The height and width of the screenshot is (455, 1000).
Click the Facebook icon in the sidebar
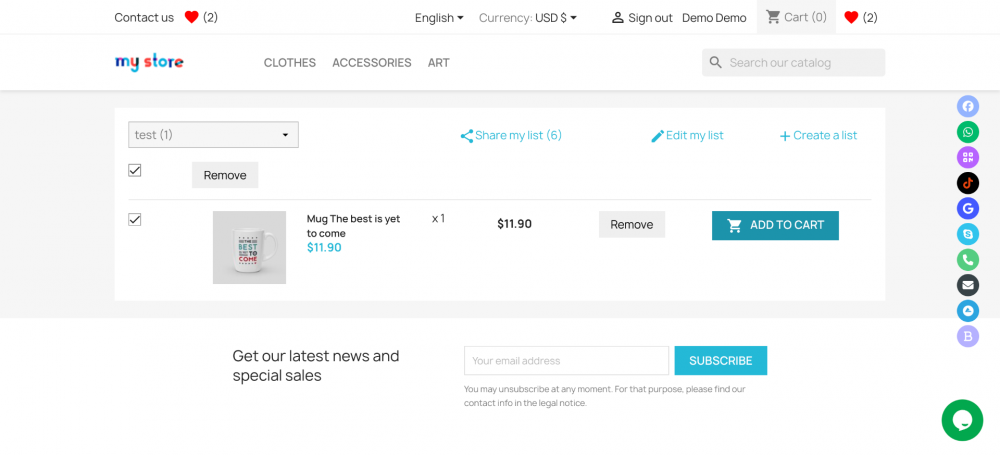[967, 106]
